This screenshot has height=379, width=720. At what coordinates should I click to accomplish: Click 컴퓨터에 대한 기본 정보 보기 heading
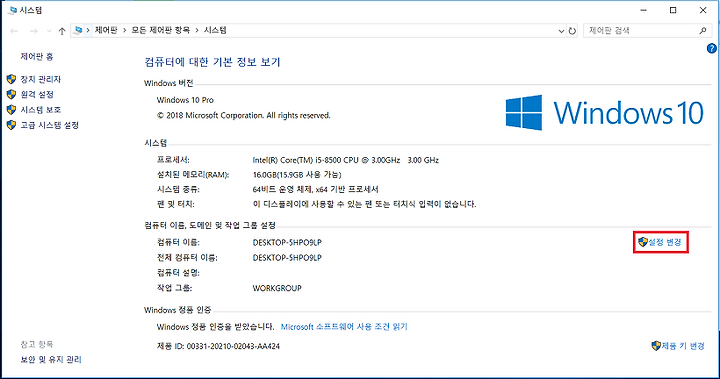tap(212, 62)
